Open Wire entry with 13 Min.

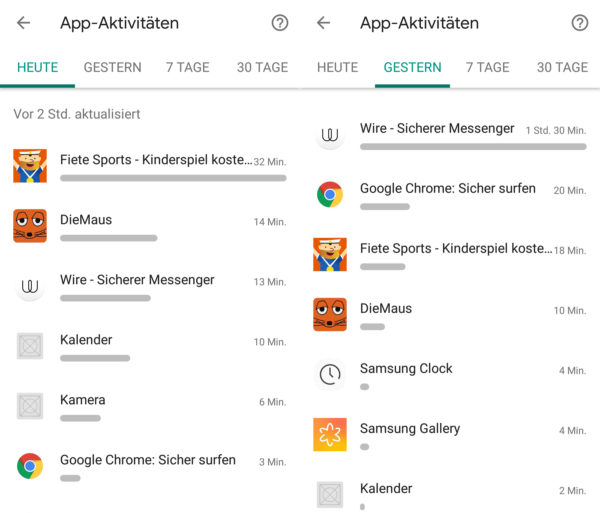coord(150,286)
